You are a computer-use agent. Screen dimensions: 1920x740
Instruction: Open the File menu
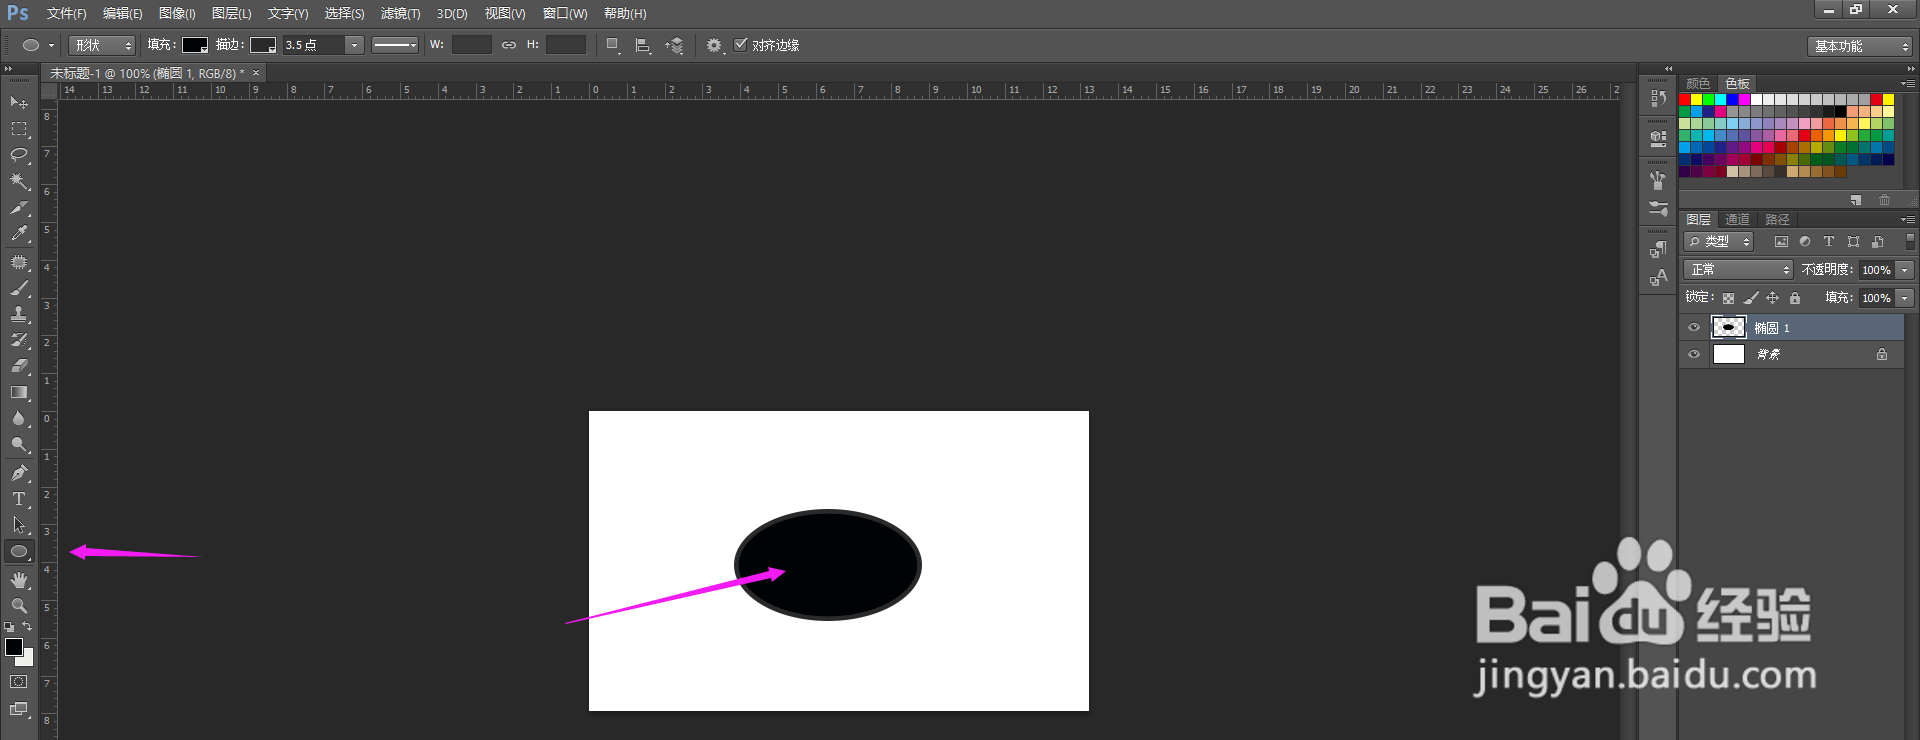pyautogui.click(x=66, y=13)
